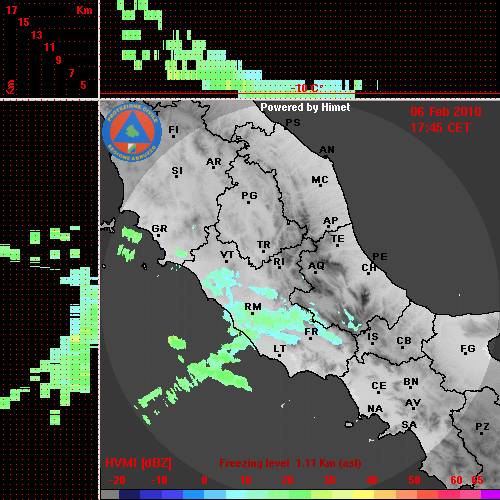The height and width of the screenshot is (500, 500).
Task: Click the '13' height scale label
Action: point(37,35)
